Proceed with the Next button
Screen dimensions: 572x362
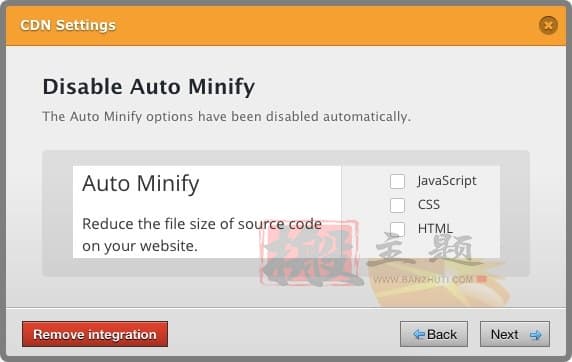[x=515, y=334]
